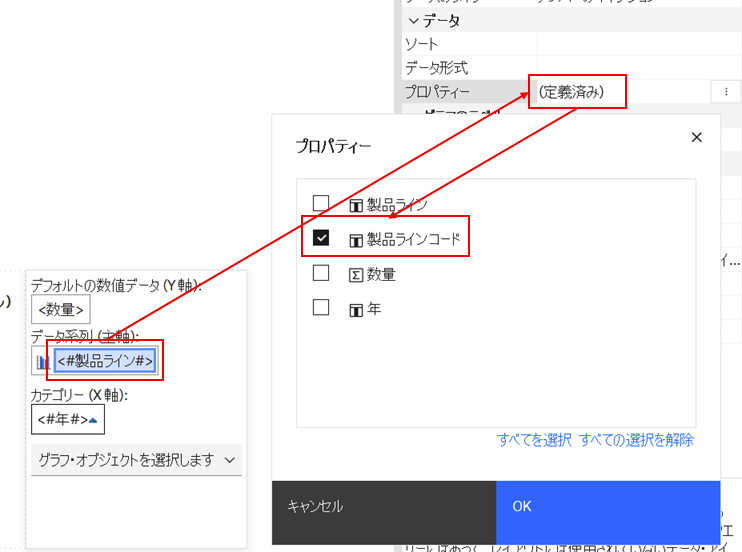Check the 年 checkbox
Image resolution: width=742 pixels, height=552 pixels.
pos(321,307)
